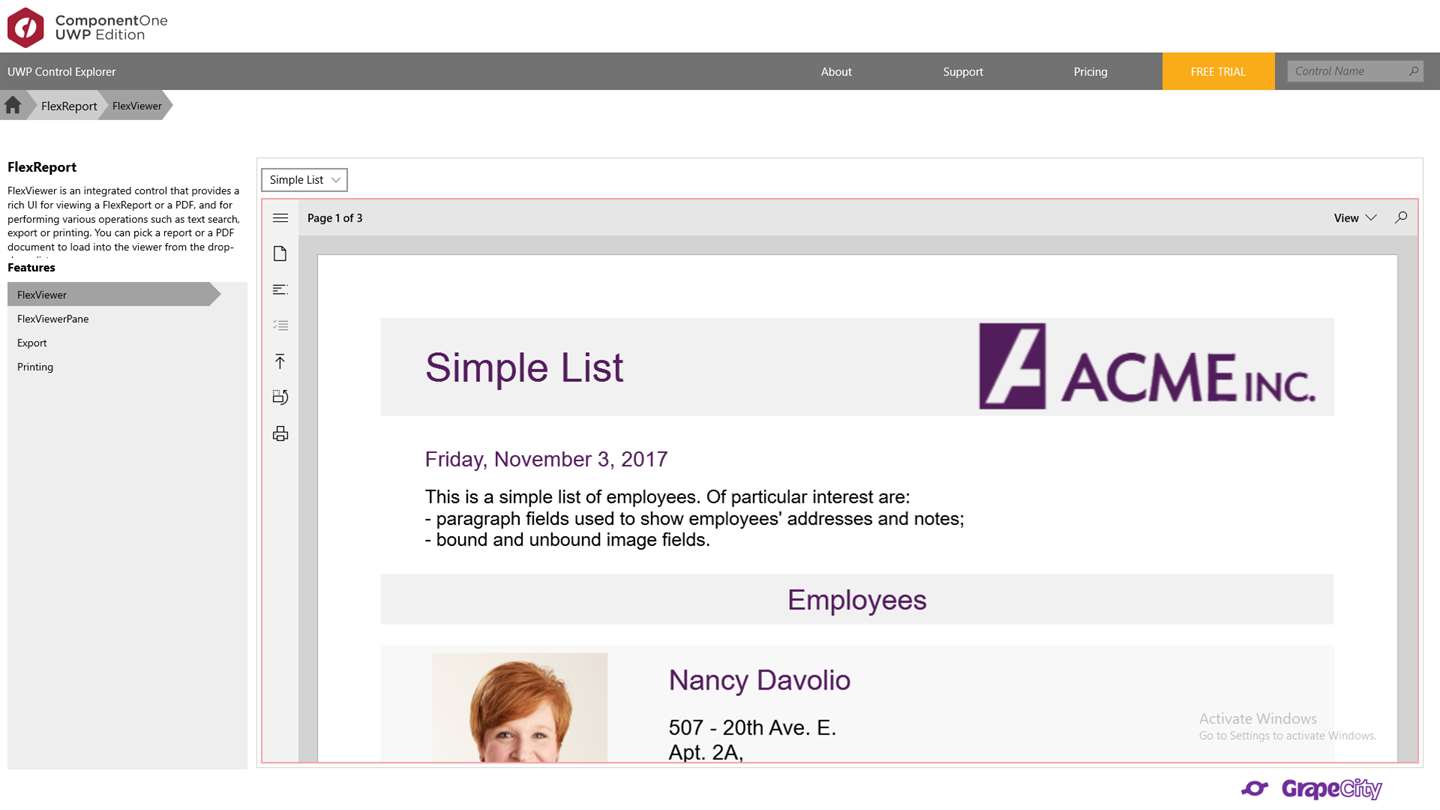The height and width of the screenshot is (810, 1440).
Task: Open the Pricing menu item
Action: click(1090, 72)
